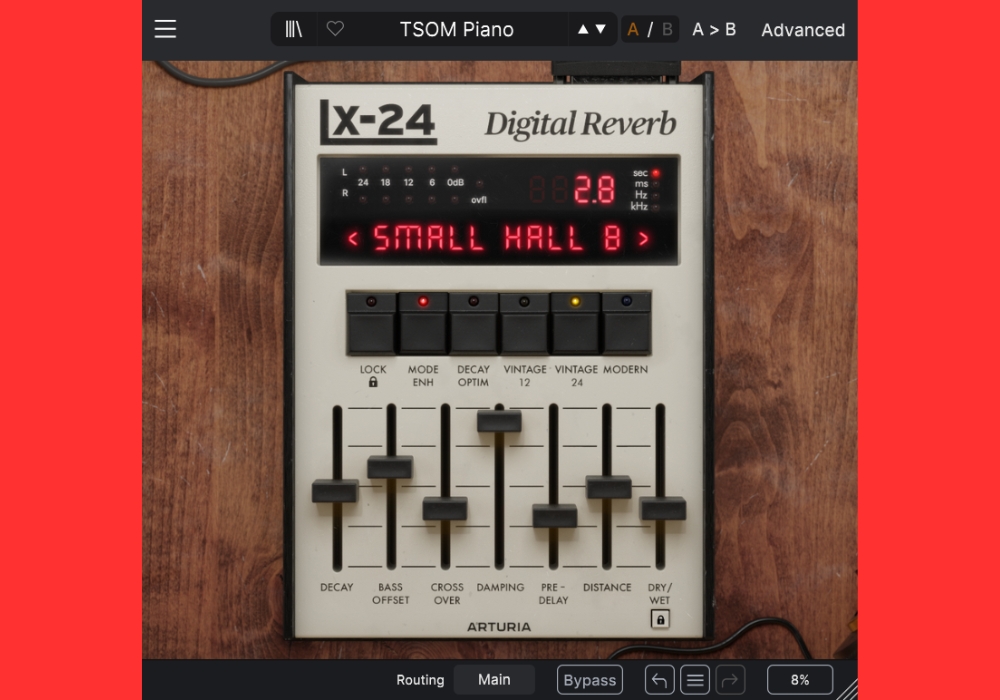Click the DAMPING fader handle

(x=499, y=421)
